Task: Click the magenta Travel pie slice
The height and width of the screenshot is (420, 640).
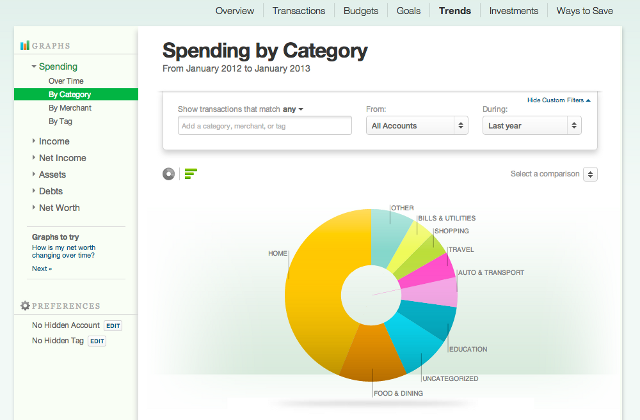Action: (x=429, y=271)
